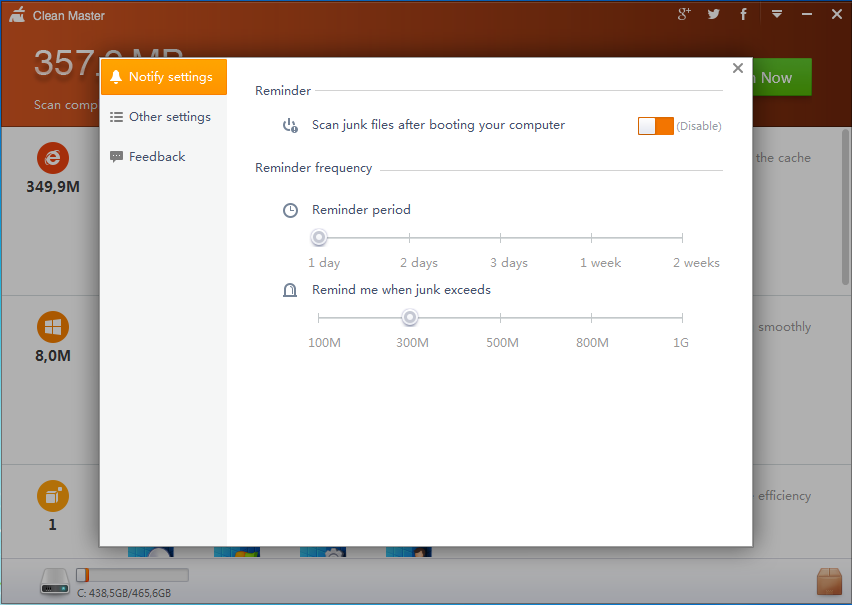
Task: Click the 8,0M size value
Action: point(53,356)
